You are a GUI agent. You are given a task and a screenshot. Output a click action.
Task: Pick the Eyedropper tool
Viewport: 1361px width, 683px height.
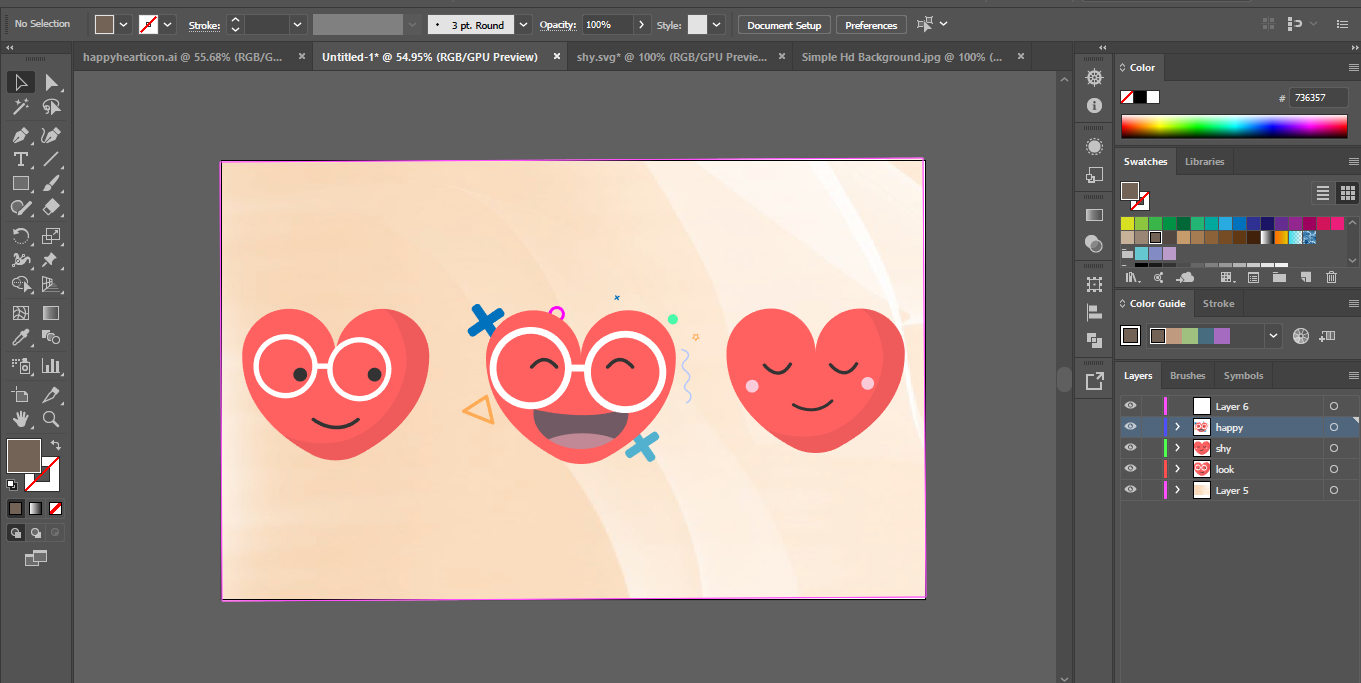coord(20,337)
